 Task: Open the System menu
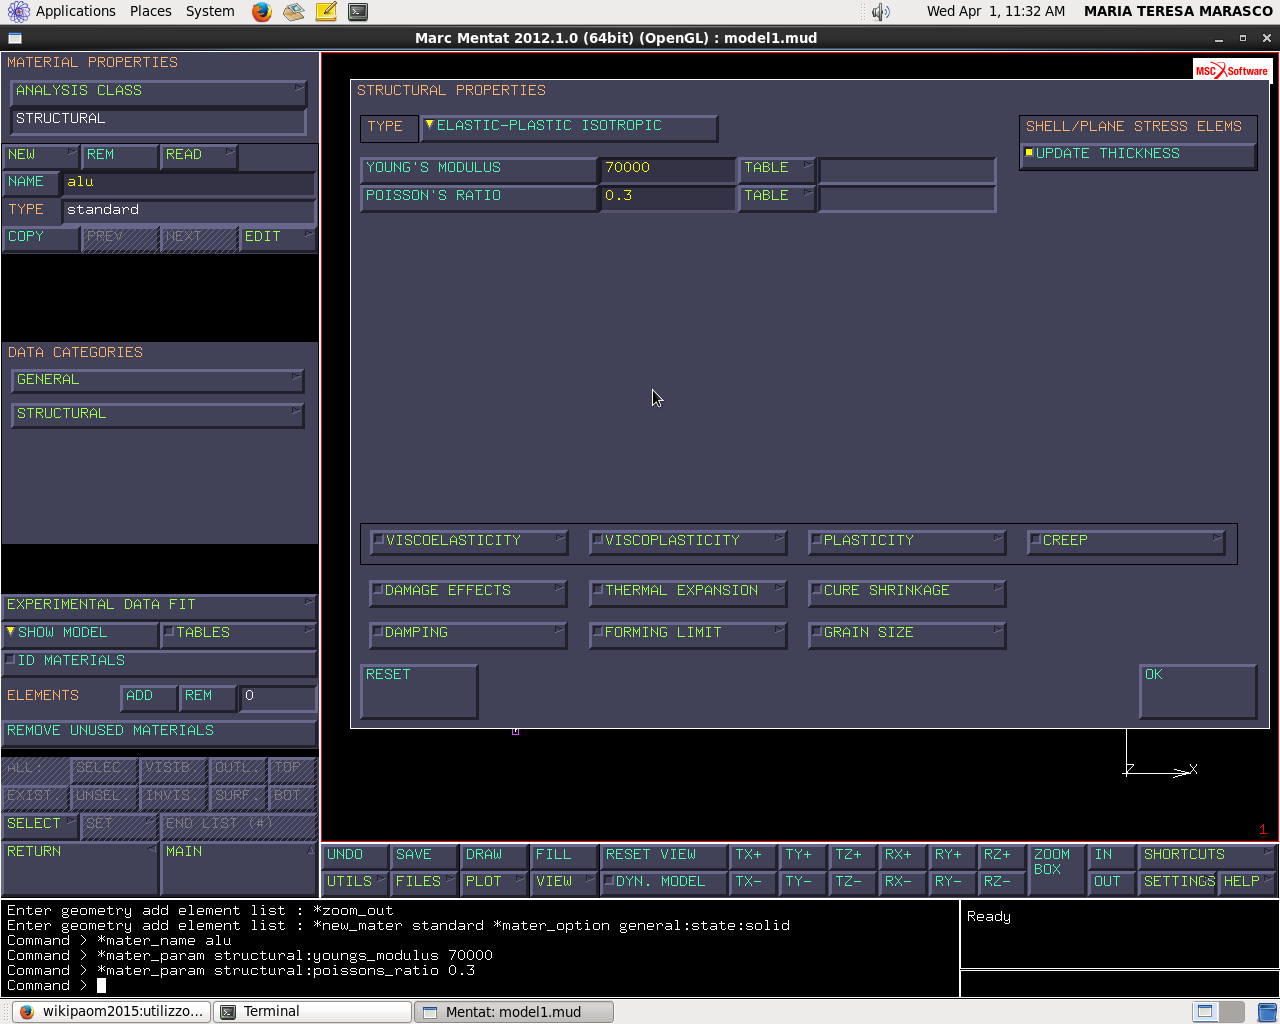coord(210,11)
